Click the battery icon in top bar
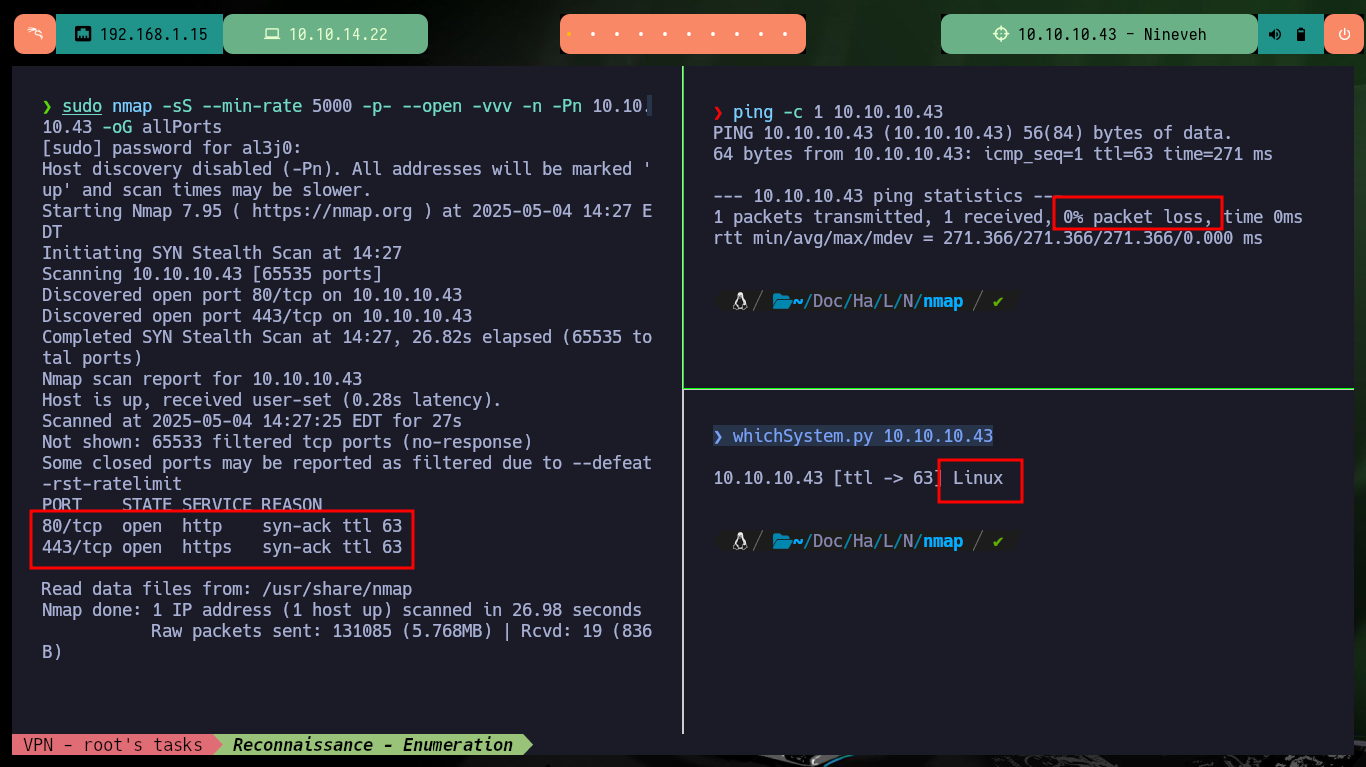 click(1300, 34)
